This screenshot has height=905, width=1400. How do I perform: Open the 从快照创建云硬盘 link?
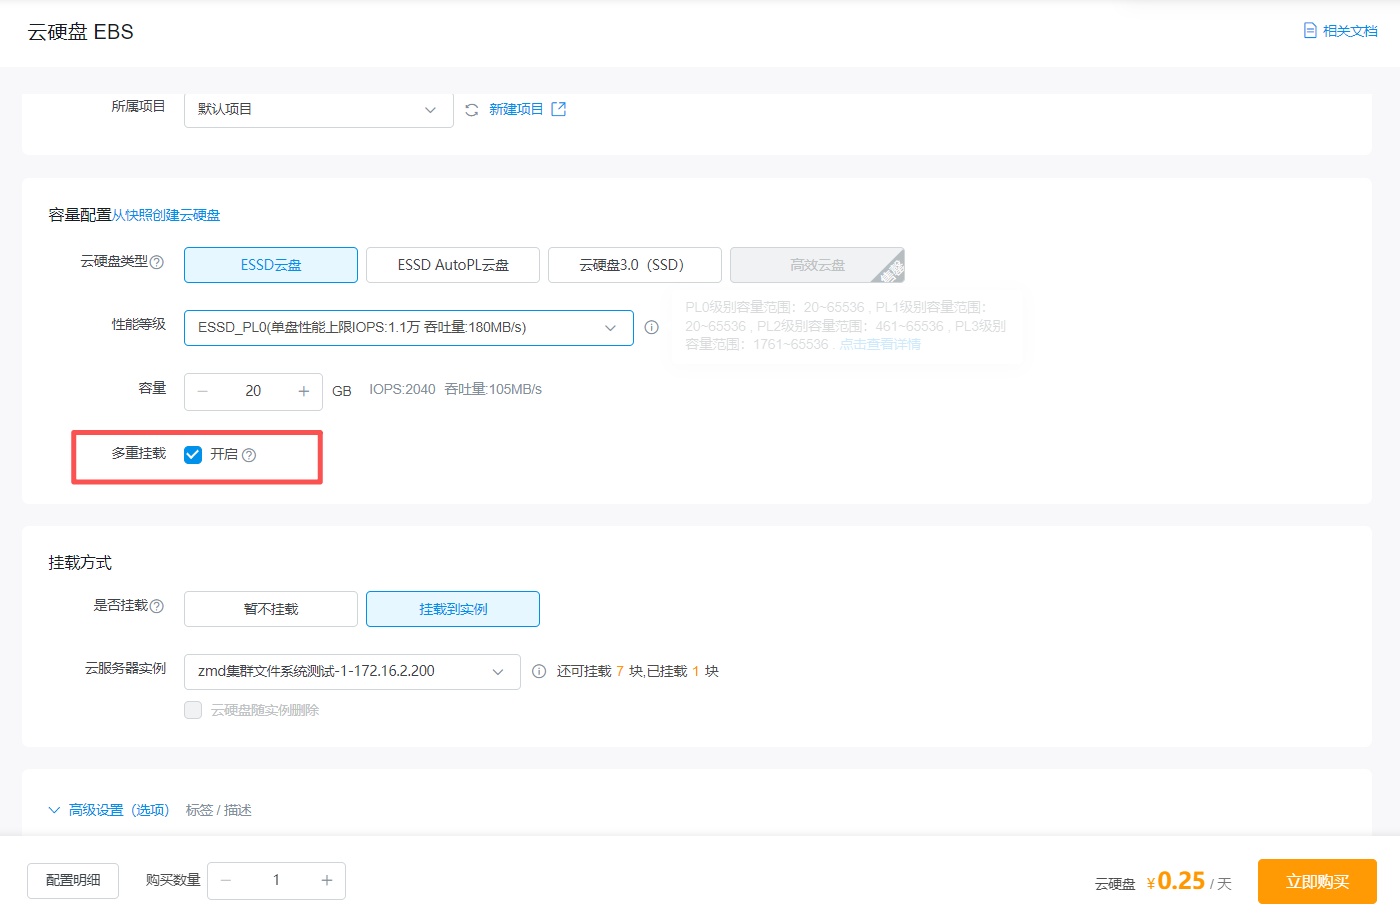click(x=166, y=215)
